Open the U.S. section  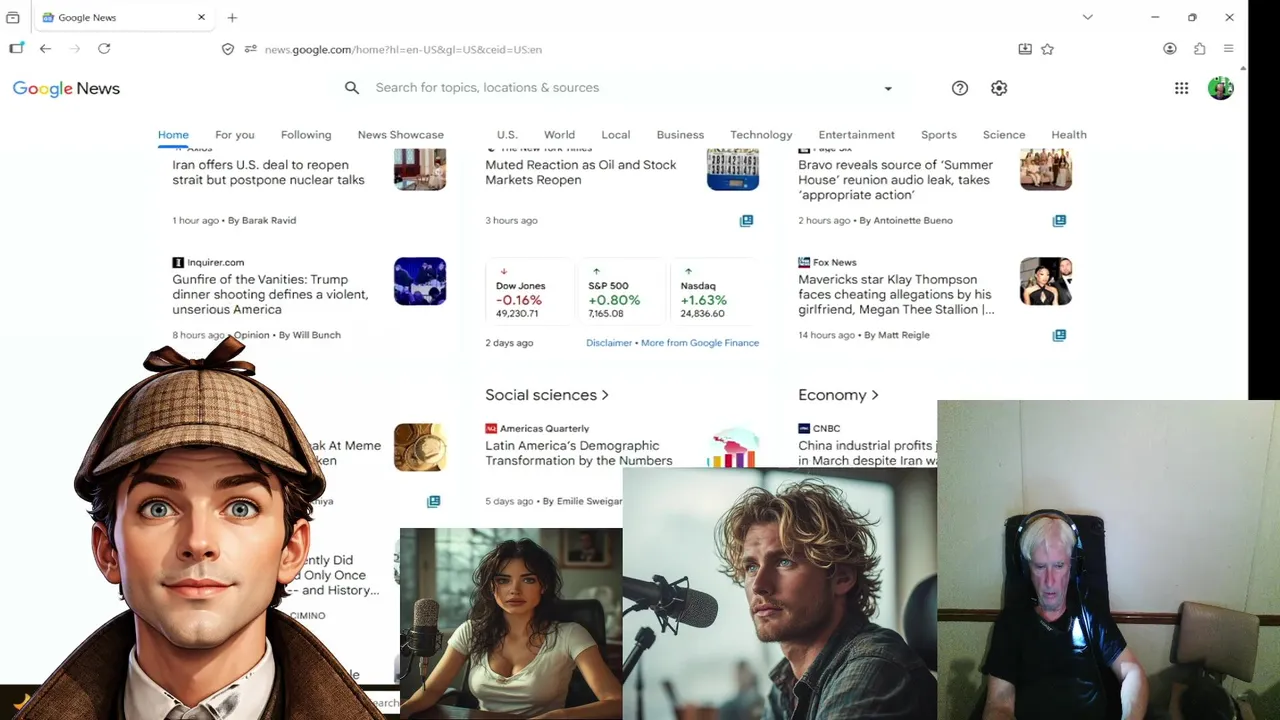point(507,135)
